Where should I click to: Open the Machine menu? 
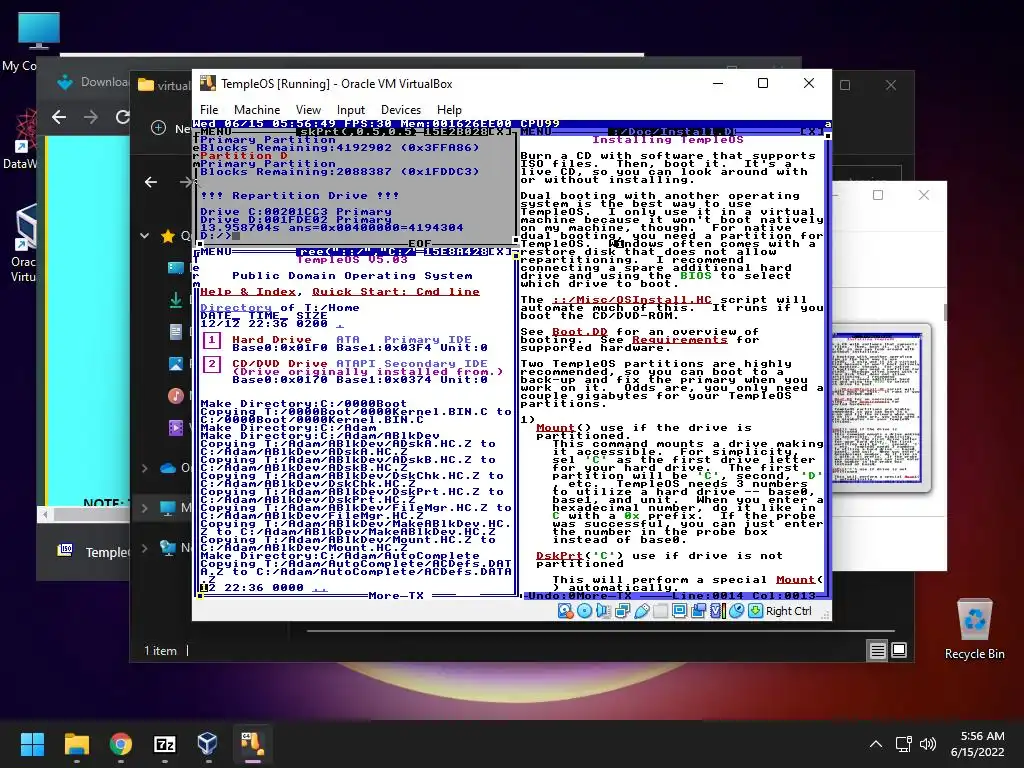click(x=257, y=110)
